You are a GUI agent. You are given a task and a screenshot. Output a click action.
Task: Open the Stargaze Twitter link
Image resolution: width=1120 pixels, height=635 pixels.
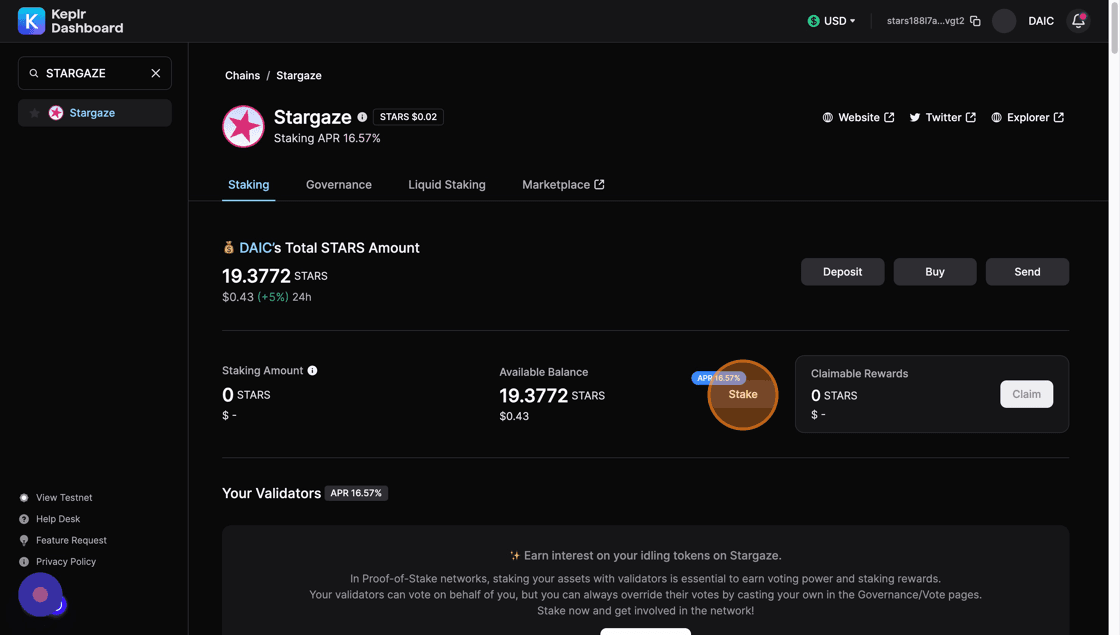tap(942, 118)
